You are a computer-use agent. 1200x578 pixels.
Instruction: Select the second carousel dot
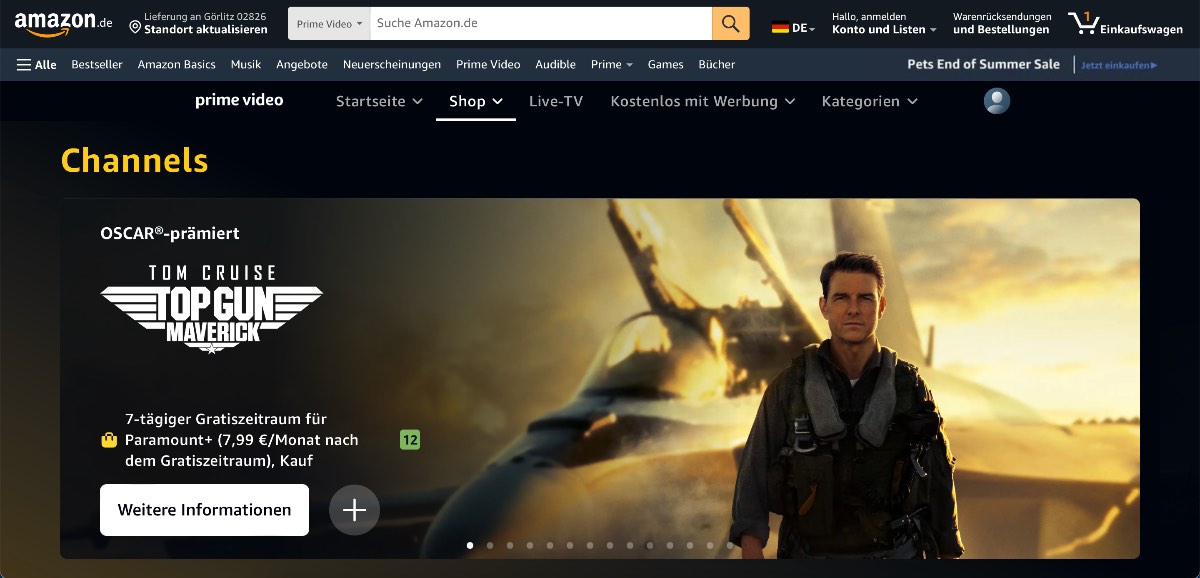coord(490,545)
